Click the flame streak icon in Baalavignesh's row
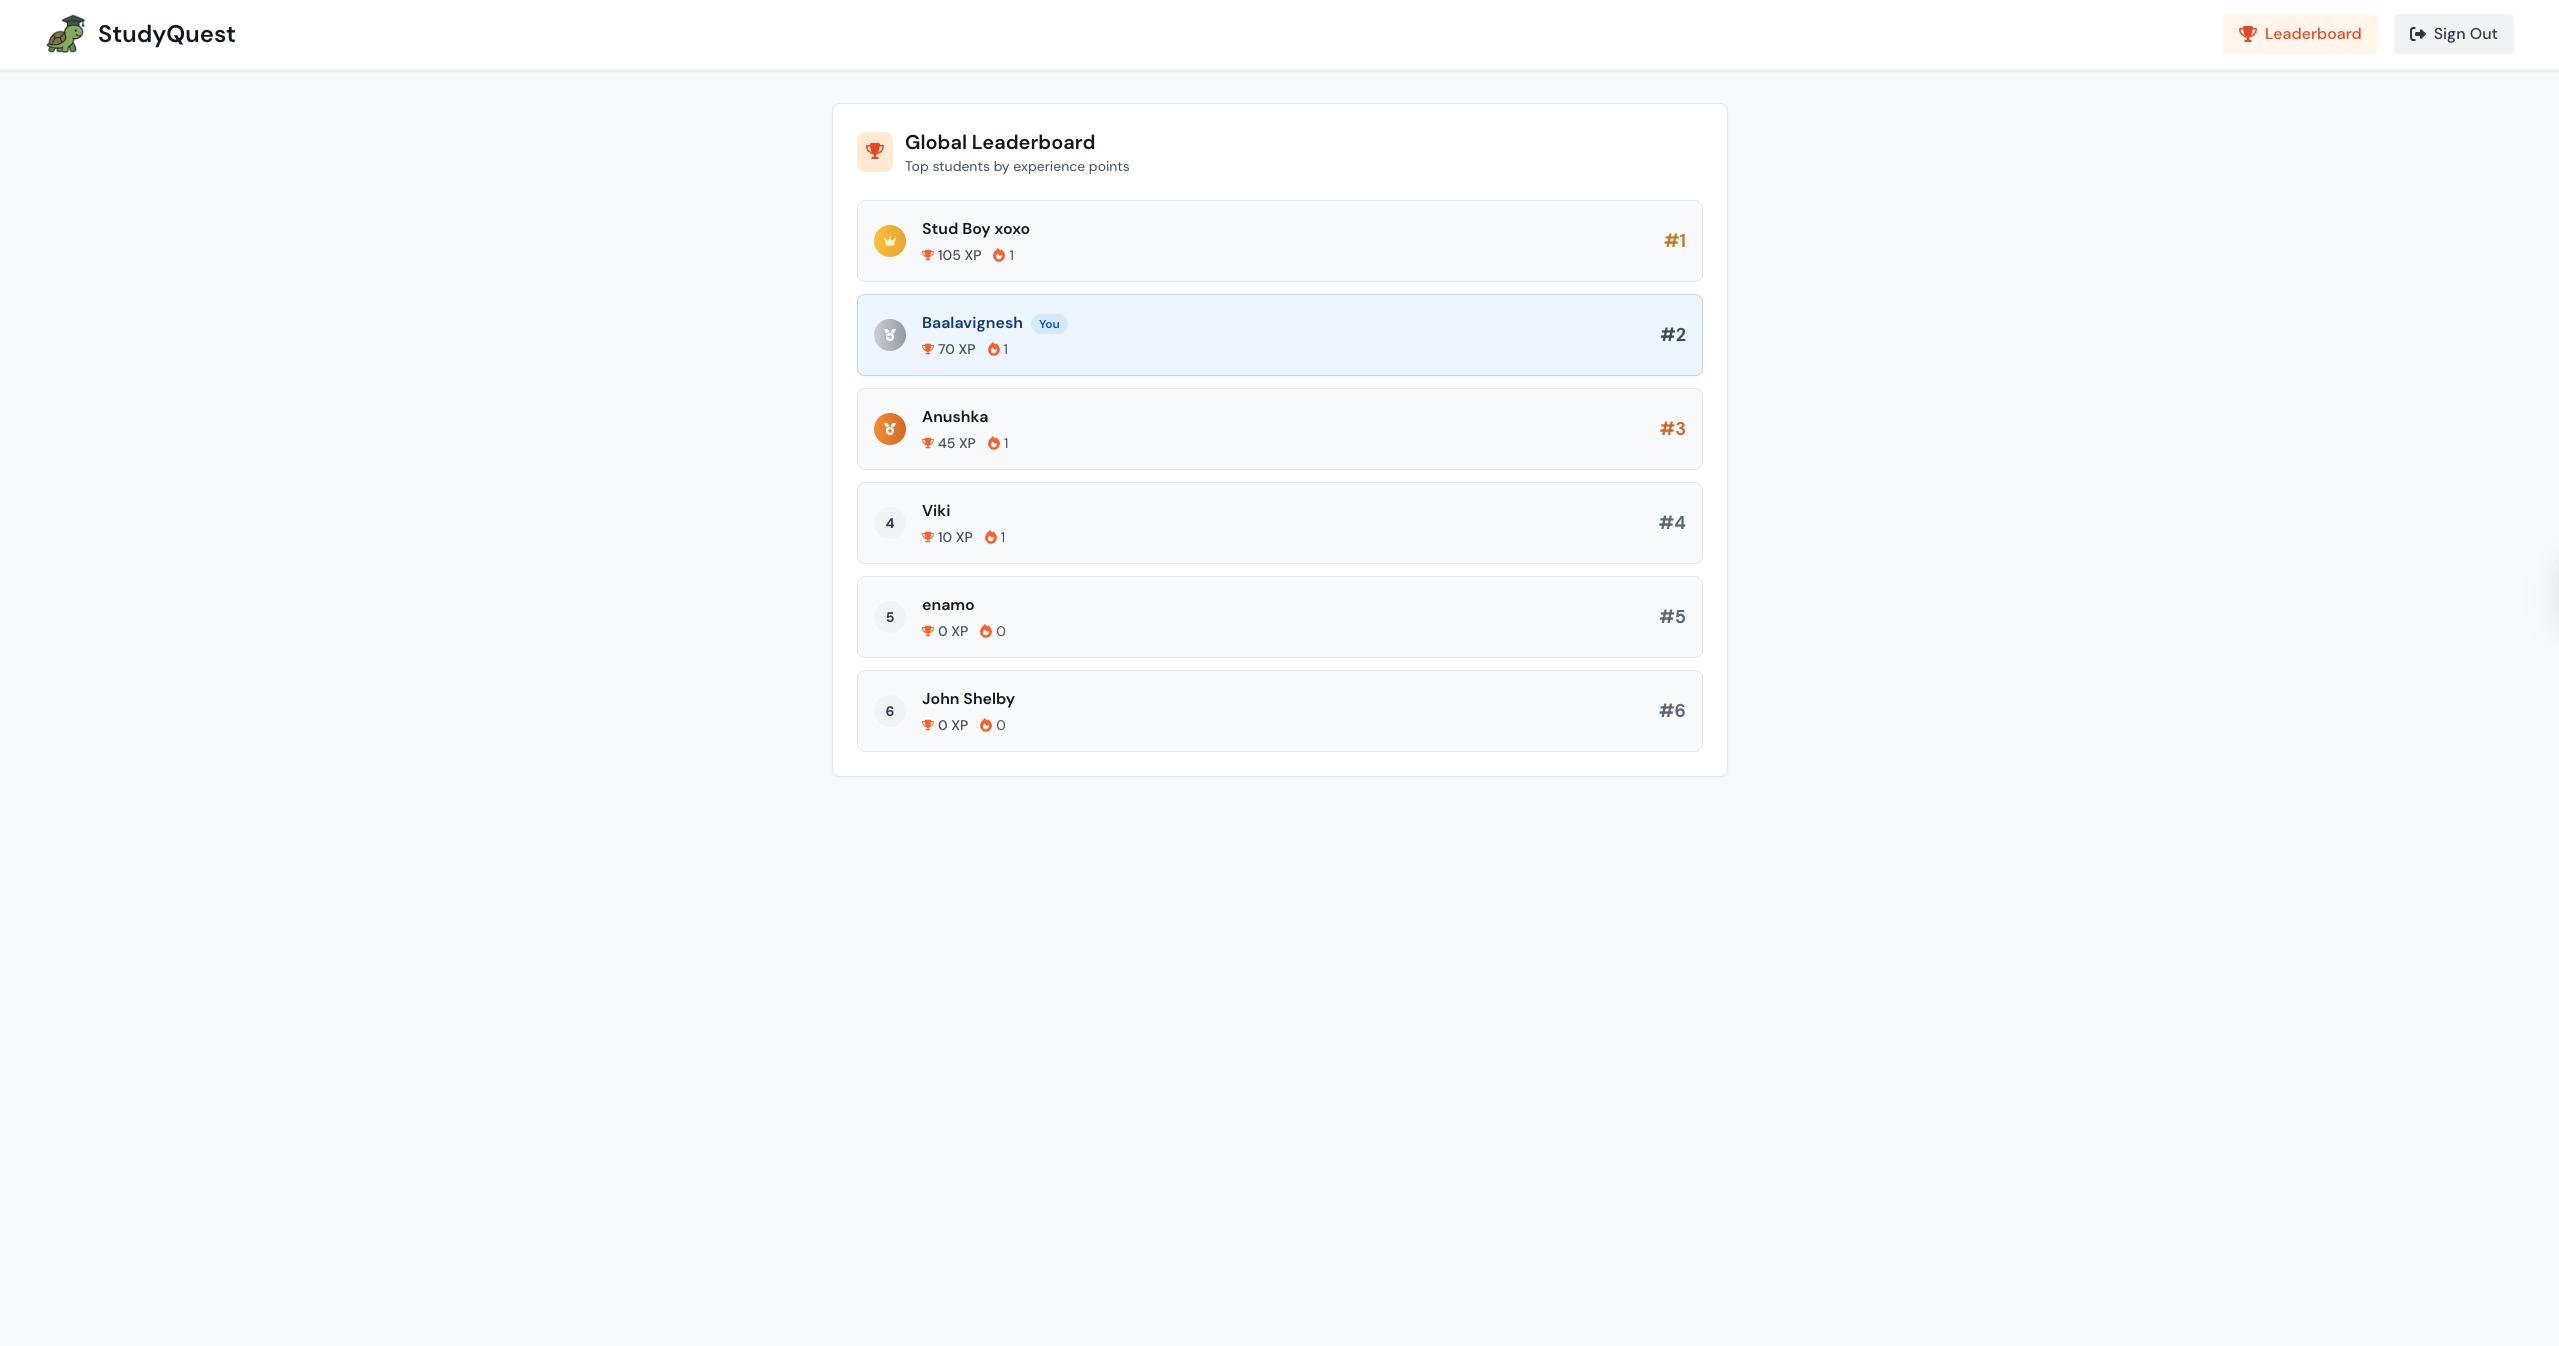2559x1346 pixels. click(993, 349)
